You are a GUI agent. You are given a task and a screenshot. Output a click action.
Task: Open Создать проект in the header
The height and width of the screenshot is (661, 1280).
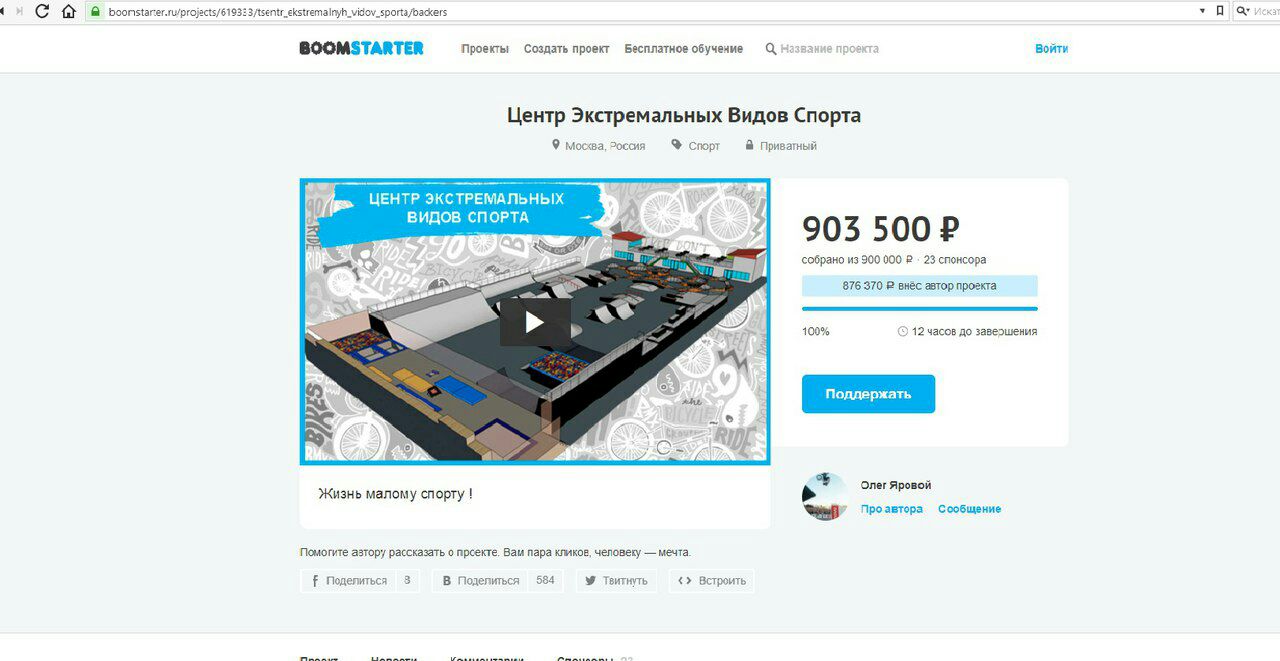click(566, 48)
